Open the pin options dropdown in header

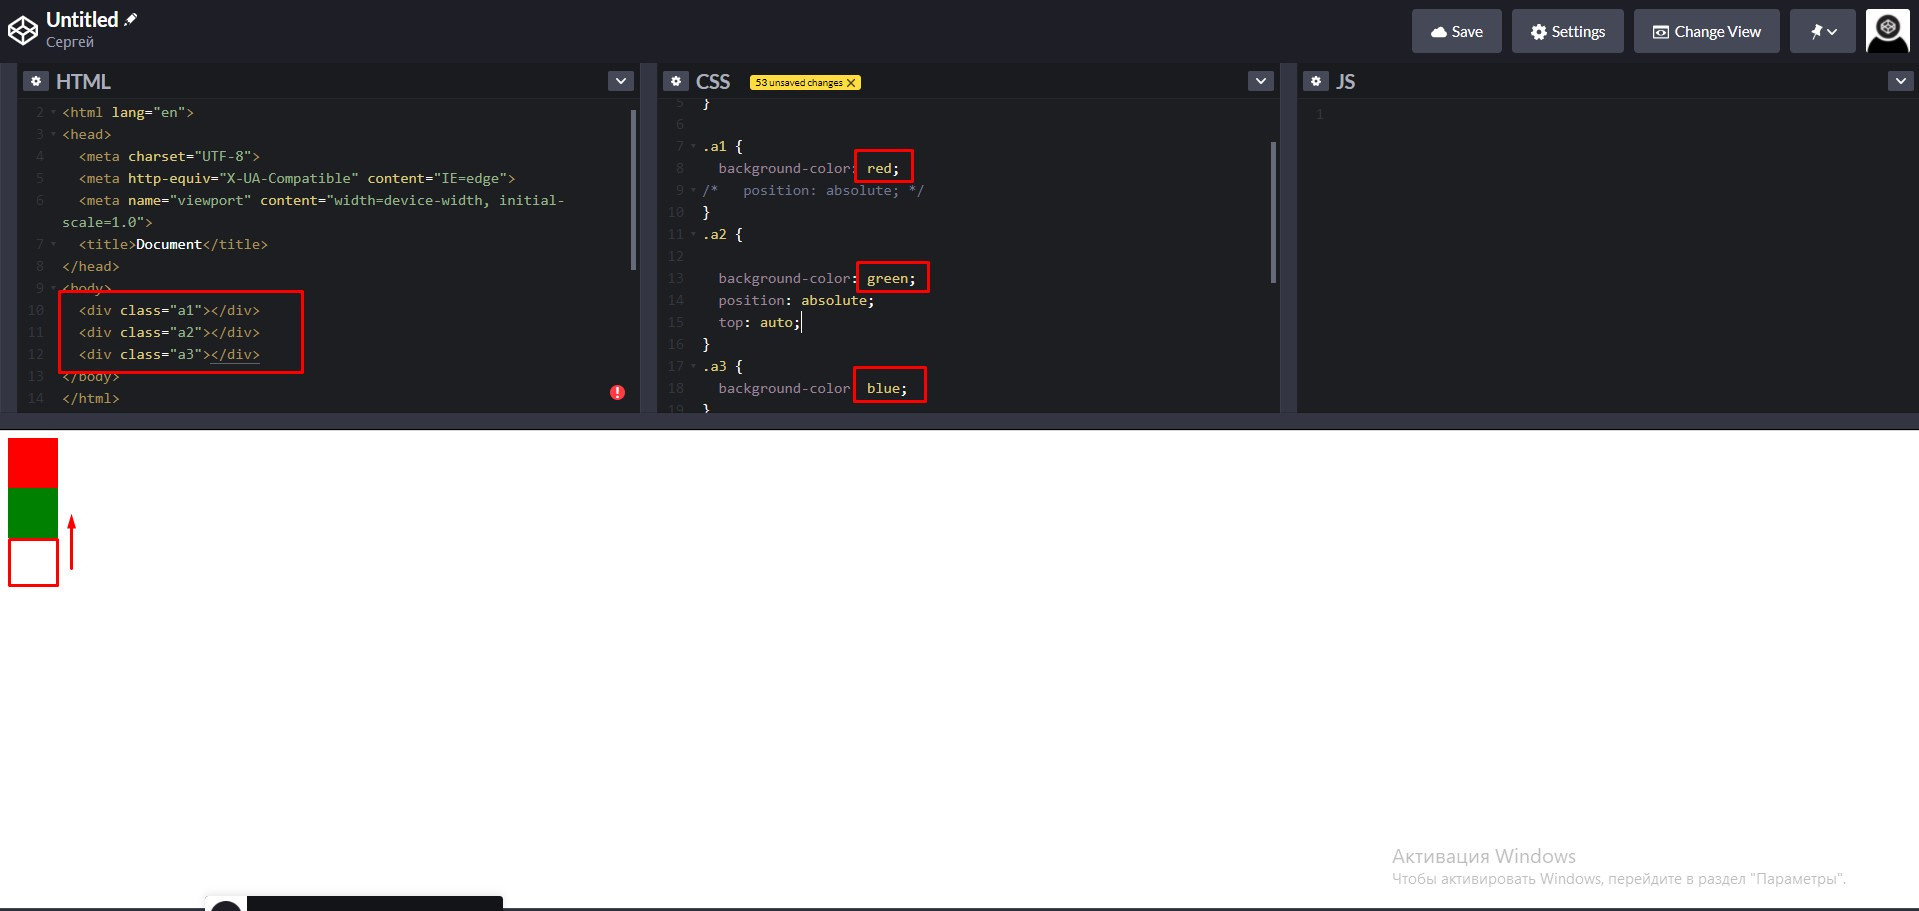pos(1822,31)
